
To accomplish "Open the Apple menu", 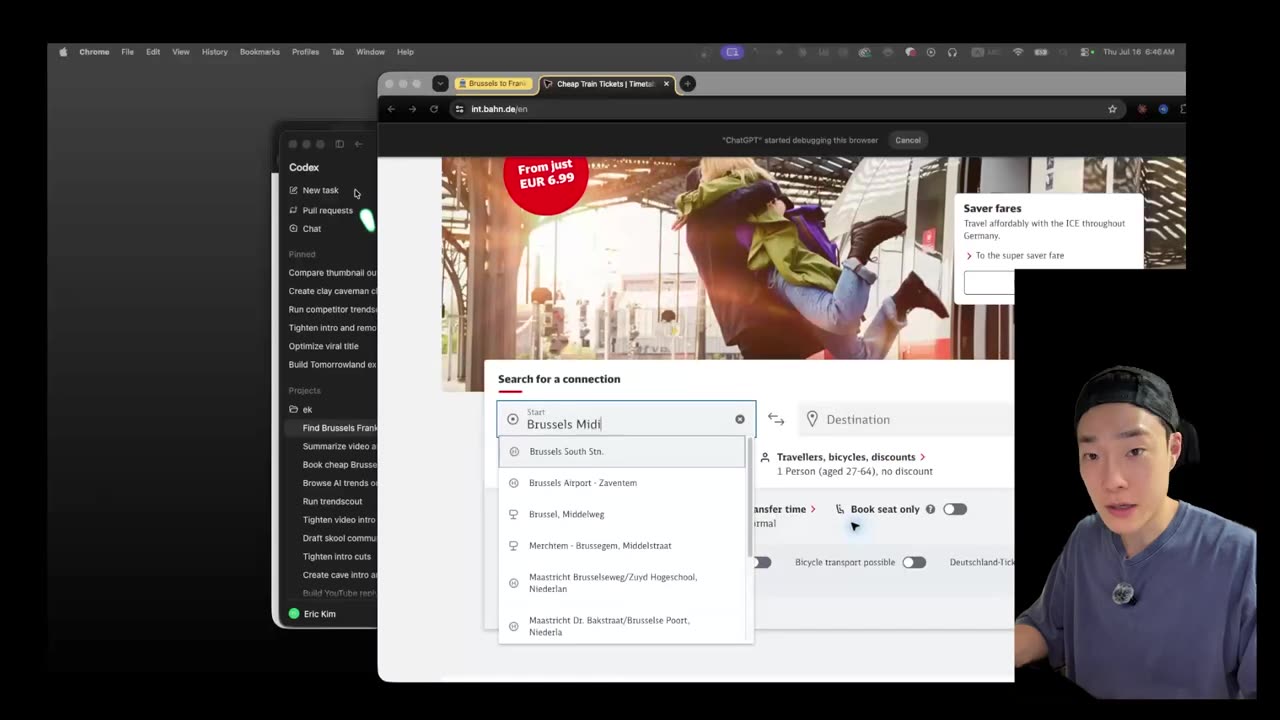I will pyautogui.click(x=63, y=52).
